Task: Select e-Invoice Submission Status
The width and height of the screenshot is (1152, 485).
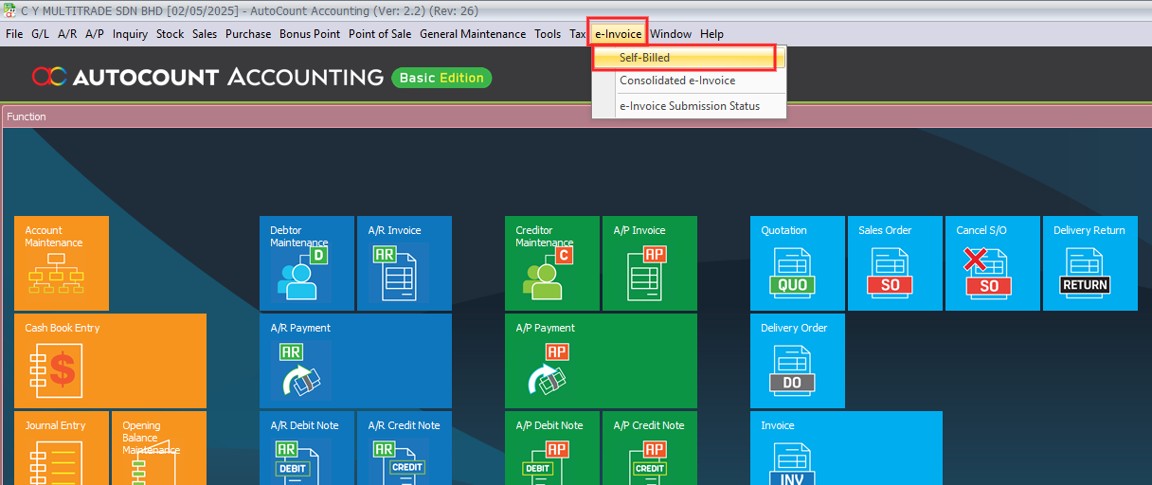Action: pyautogui.click(x=689, y=106)
